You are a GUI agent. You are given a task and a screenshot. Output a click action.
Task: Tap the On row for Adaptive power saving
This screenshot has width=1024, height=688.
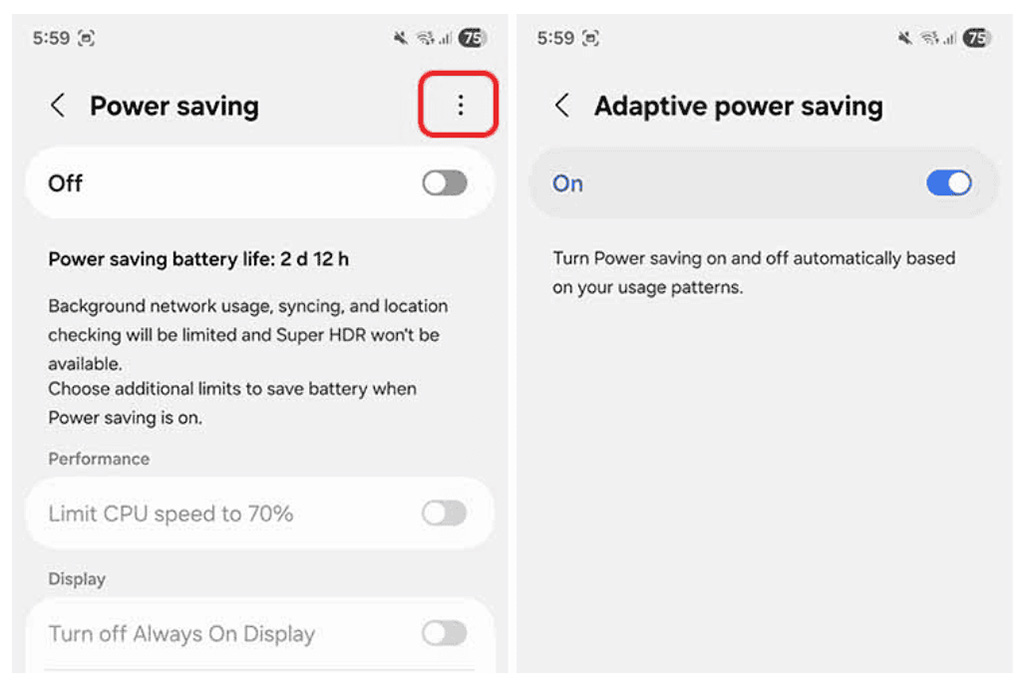click(x=700, y=183)
